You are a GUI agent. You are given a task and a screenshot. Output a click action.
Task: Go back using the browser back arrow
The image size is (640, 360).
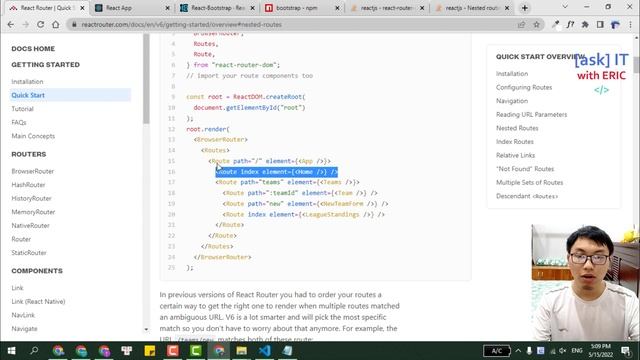point(11,24)
